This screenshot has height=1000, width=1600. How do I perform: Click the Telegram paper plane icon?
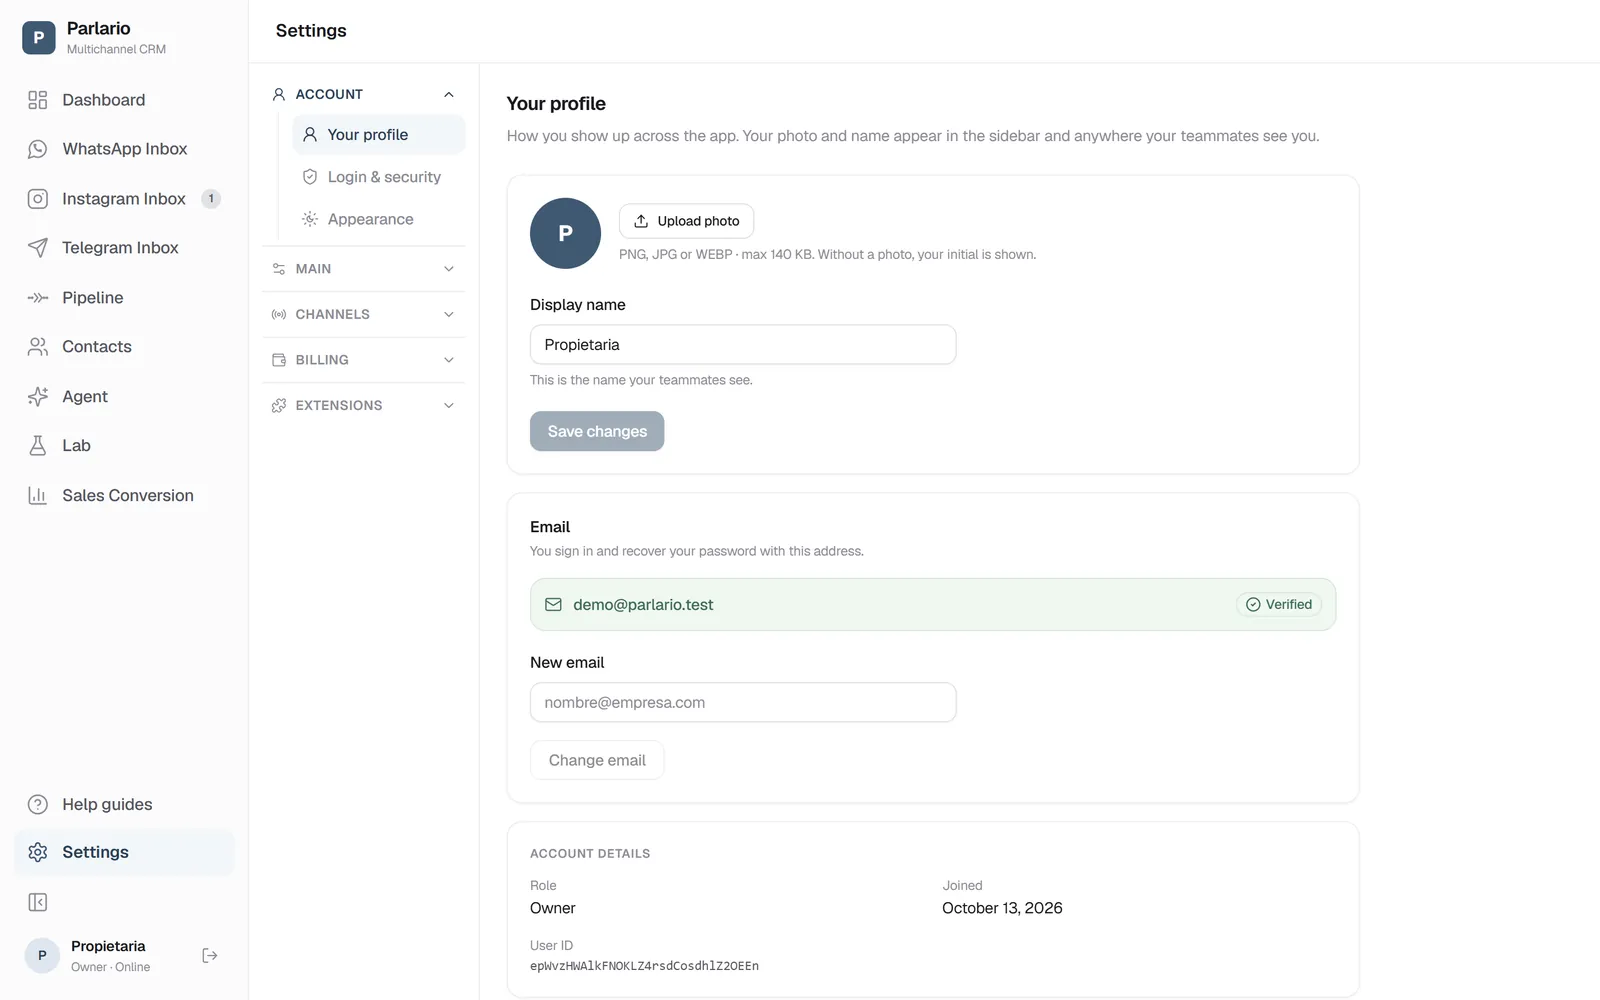[x=38, y=248]
